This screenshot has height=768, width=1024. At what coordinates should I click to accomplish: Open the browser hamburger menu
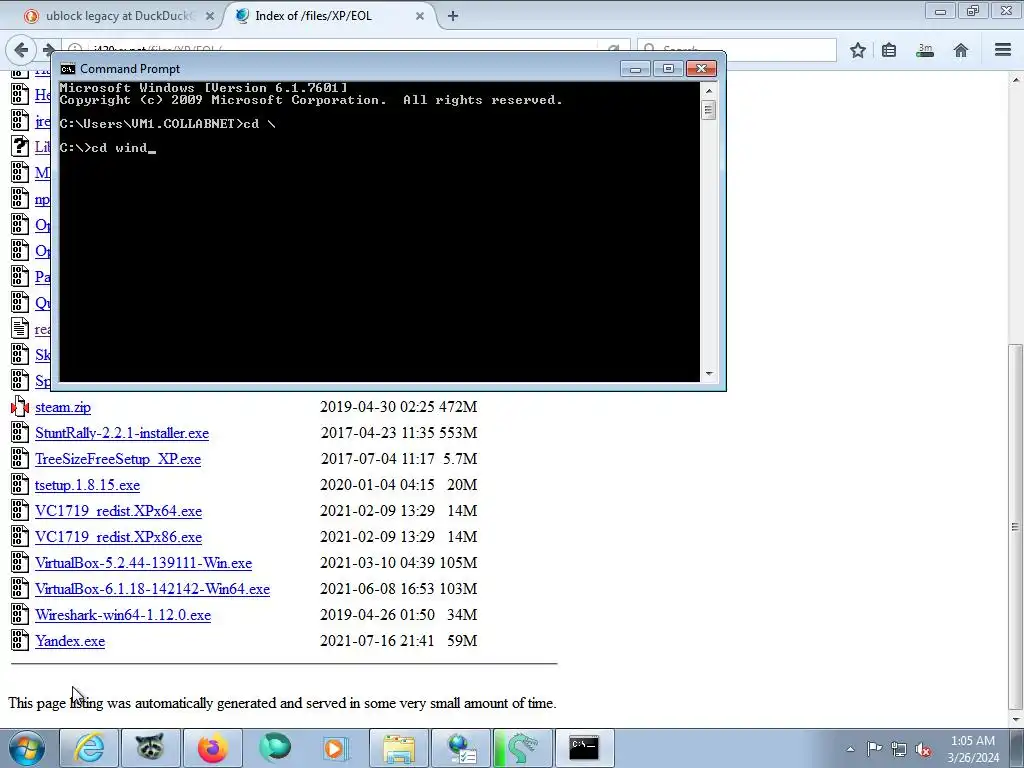click(x=1003, y=50)
